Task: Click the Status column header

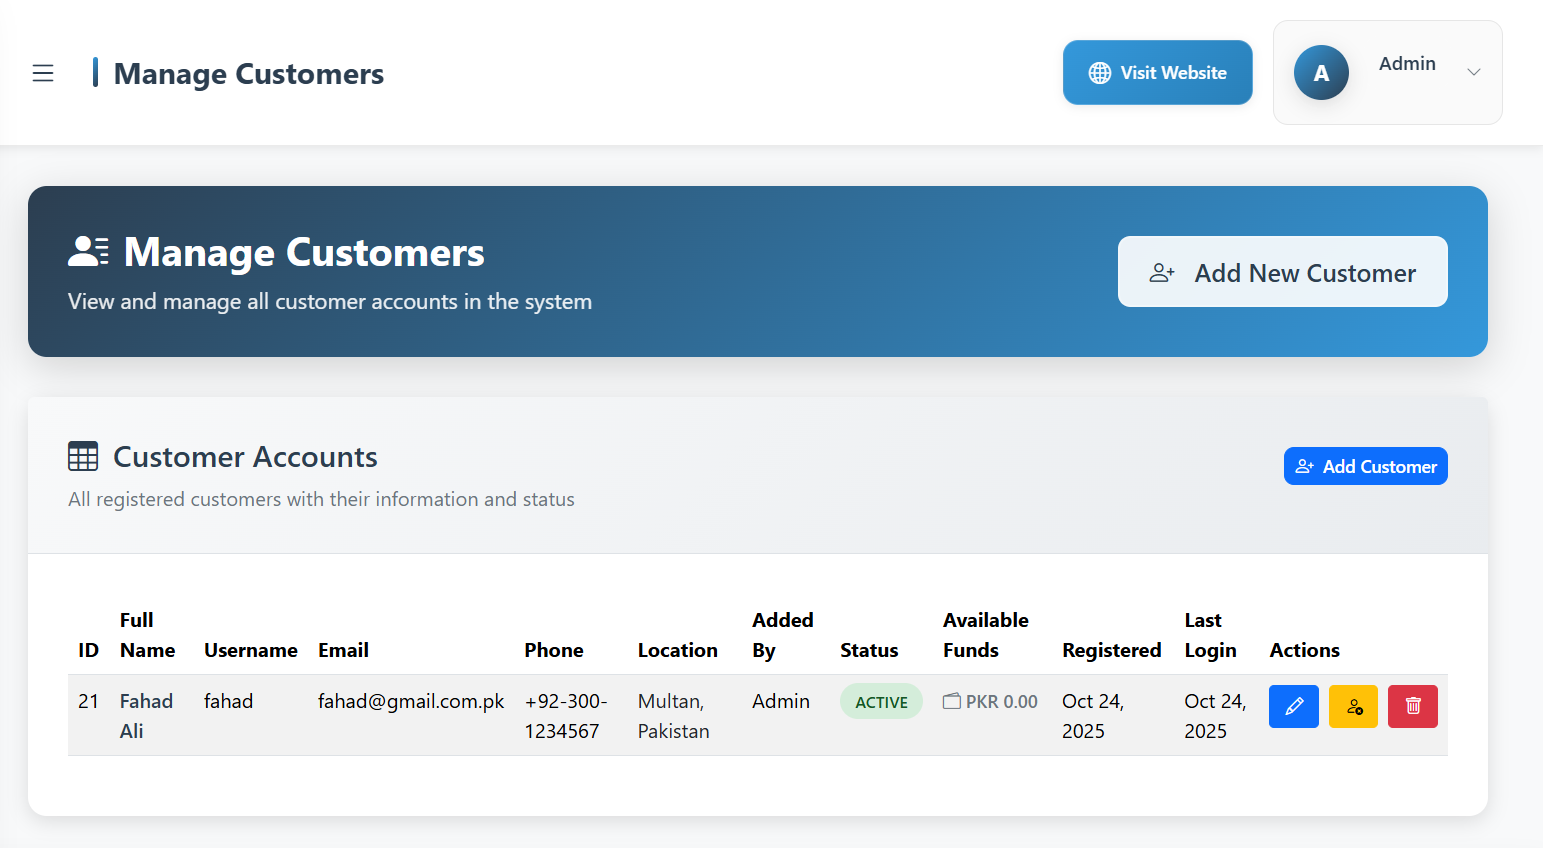Action: click(868, 650)
